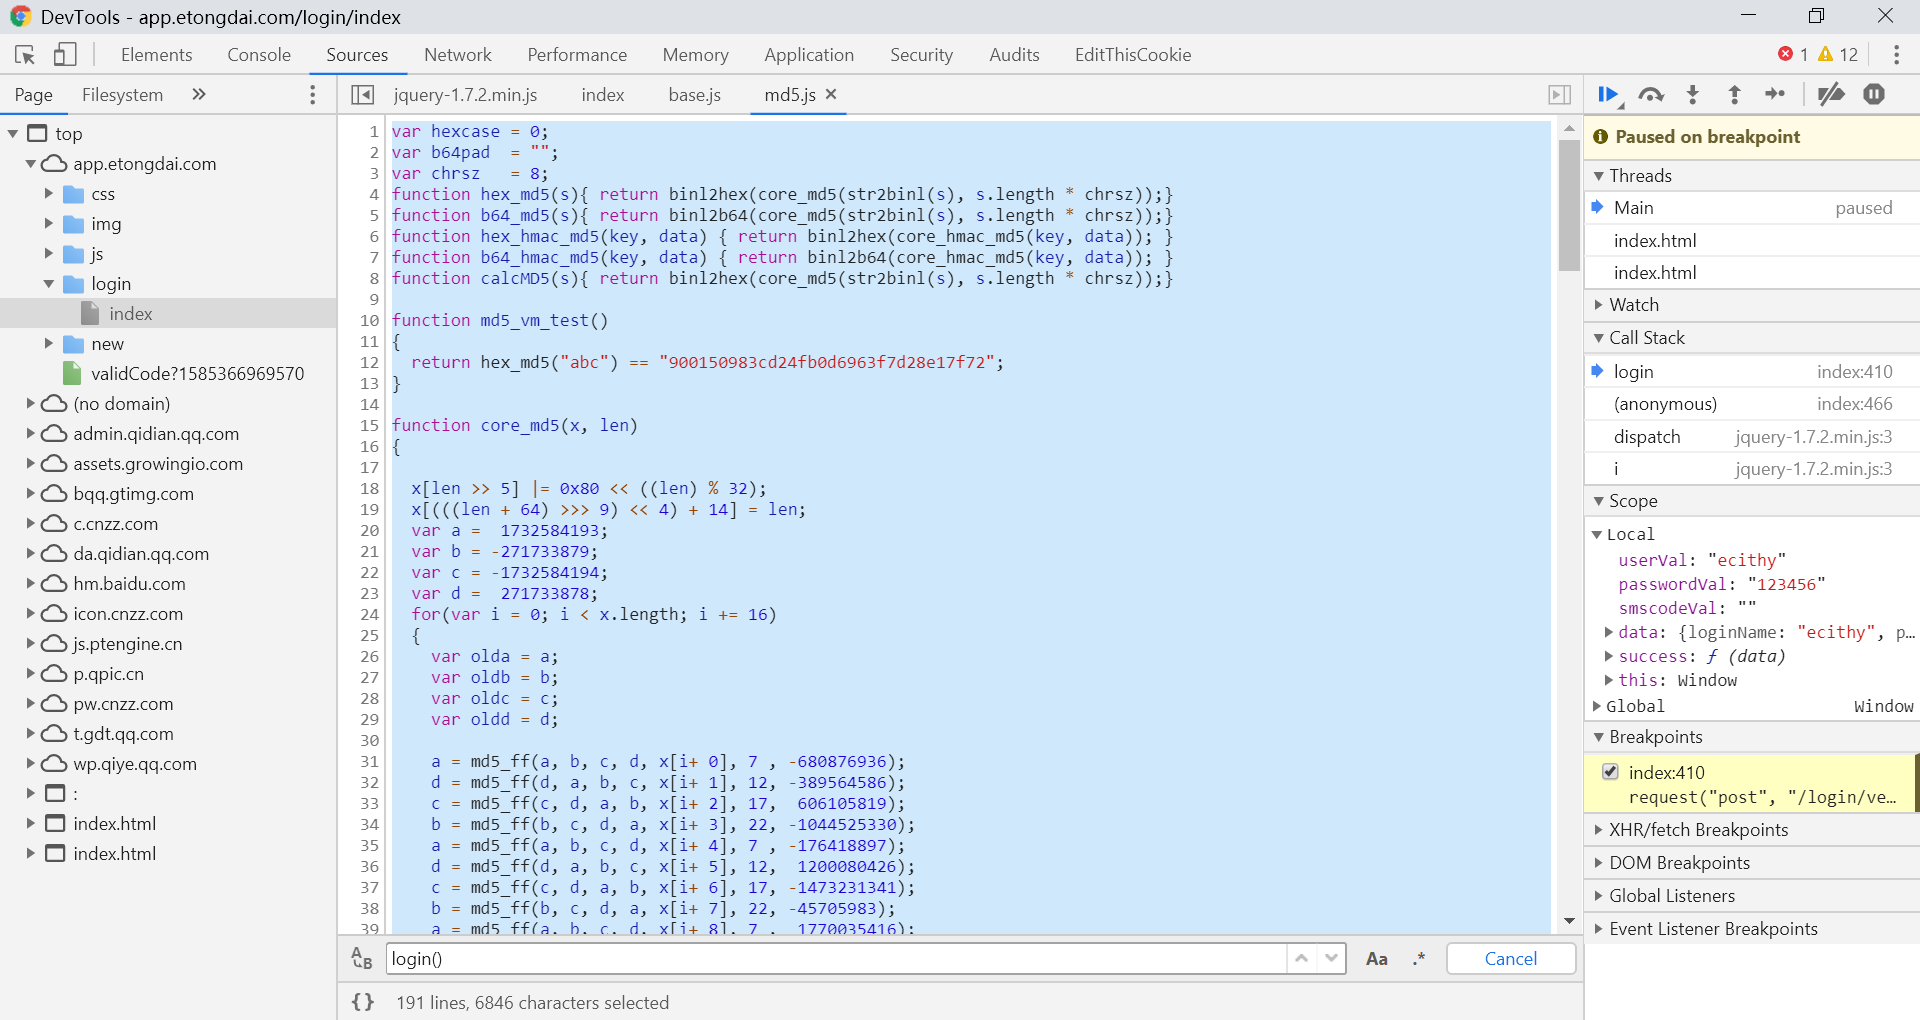The width and height of the screenshot is (1920, 1020).
Task: Open the navigator pane three-dot menu
Action: click(313, 94)
